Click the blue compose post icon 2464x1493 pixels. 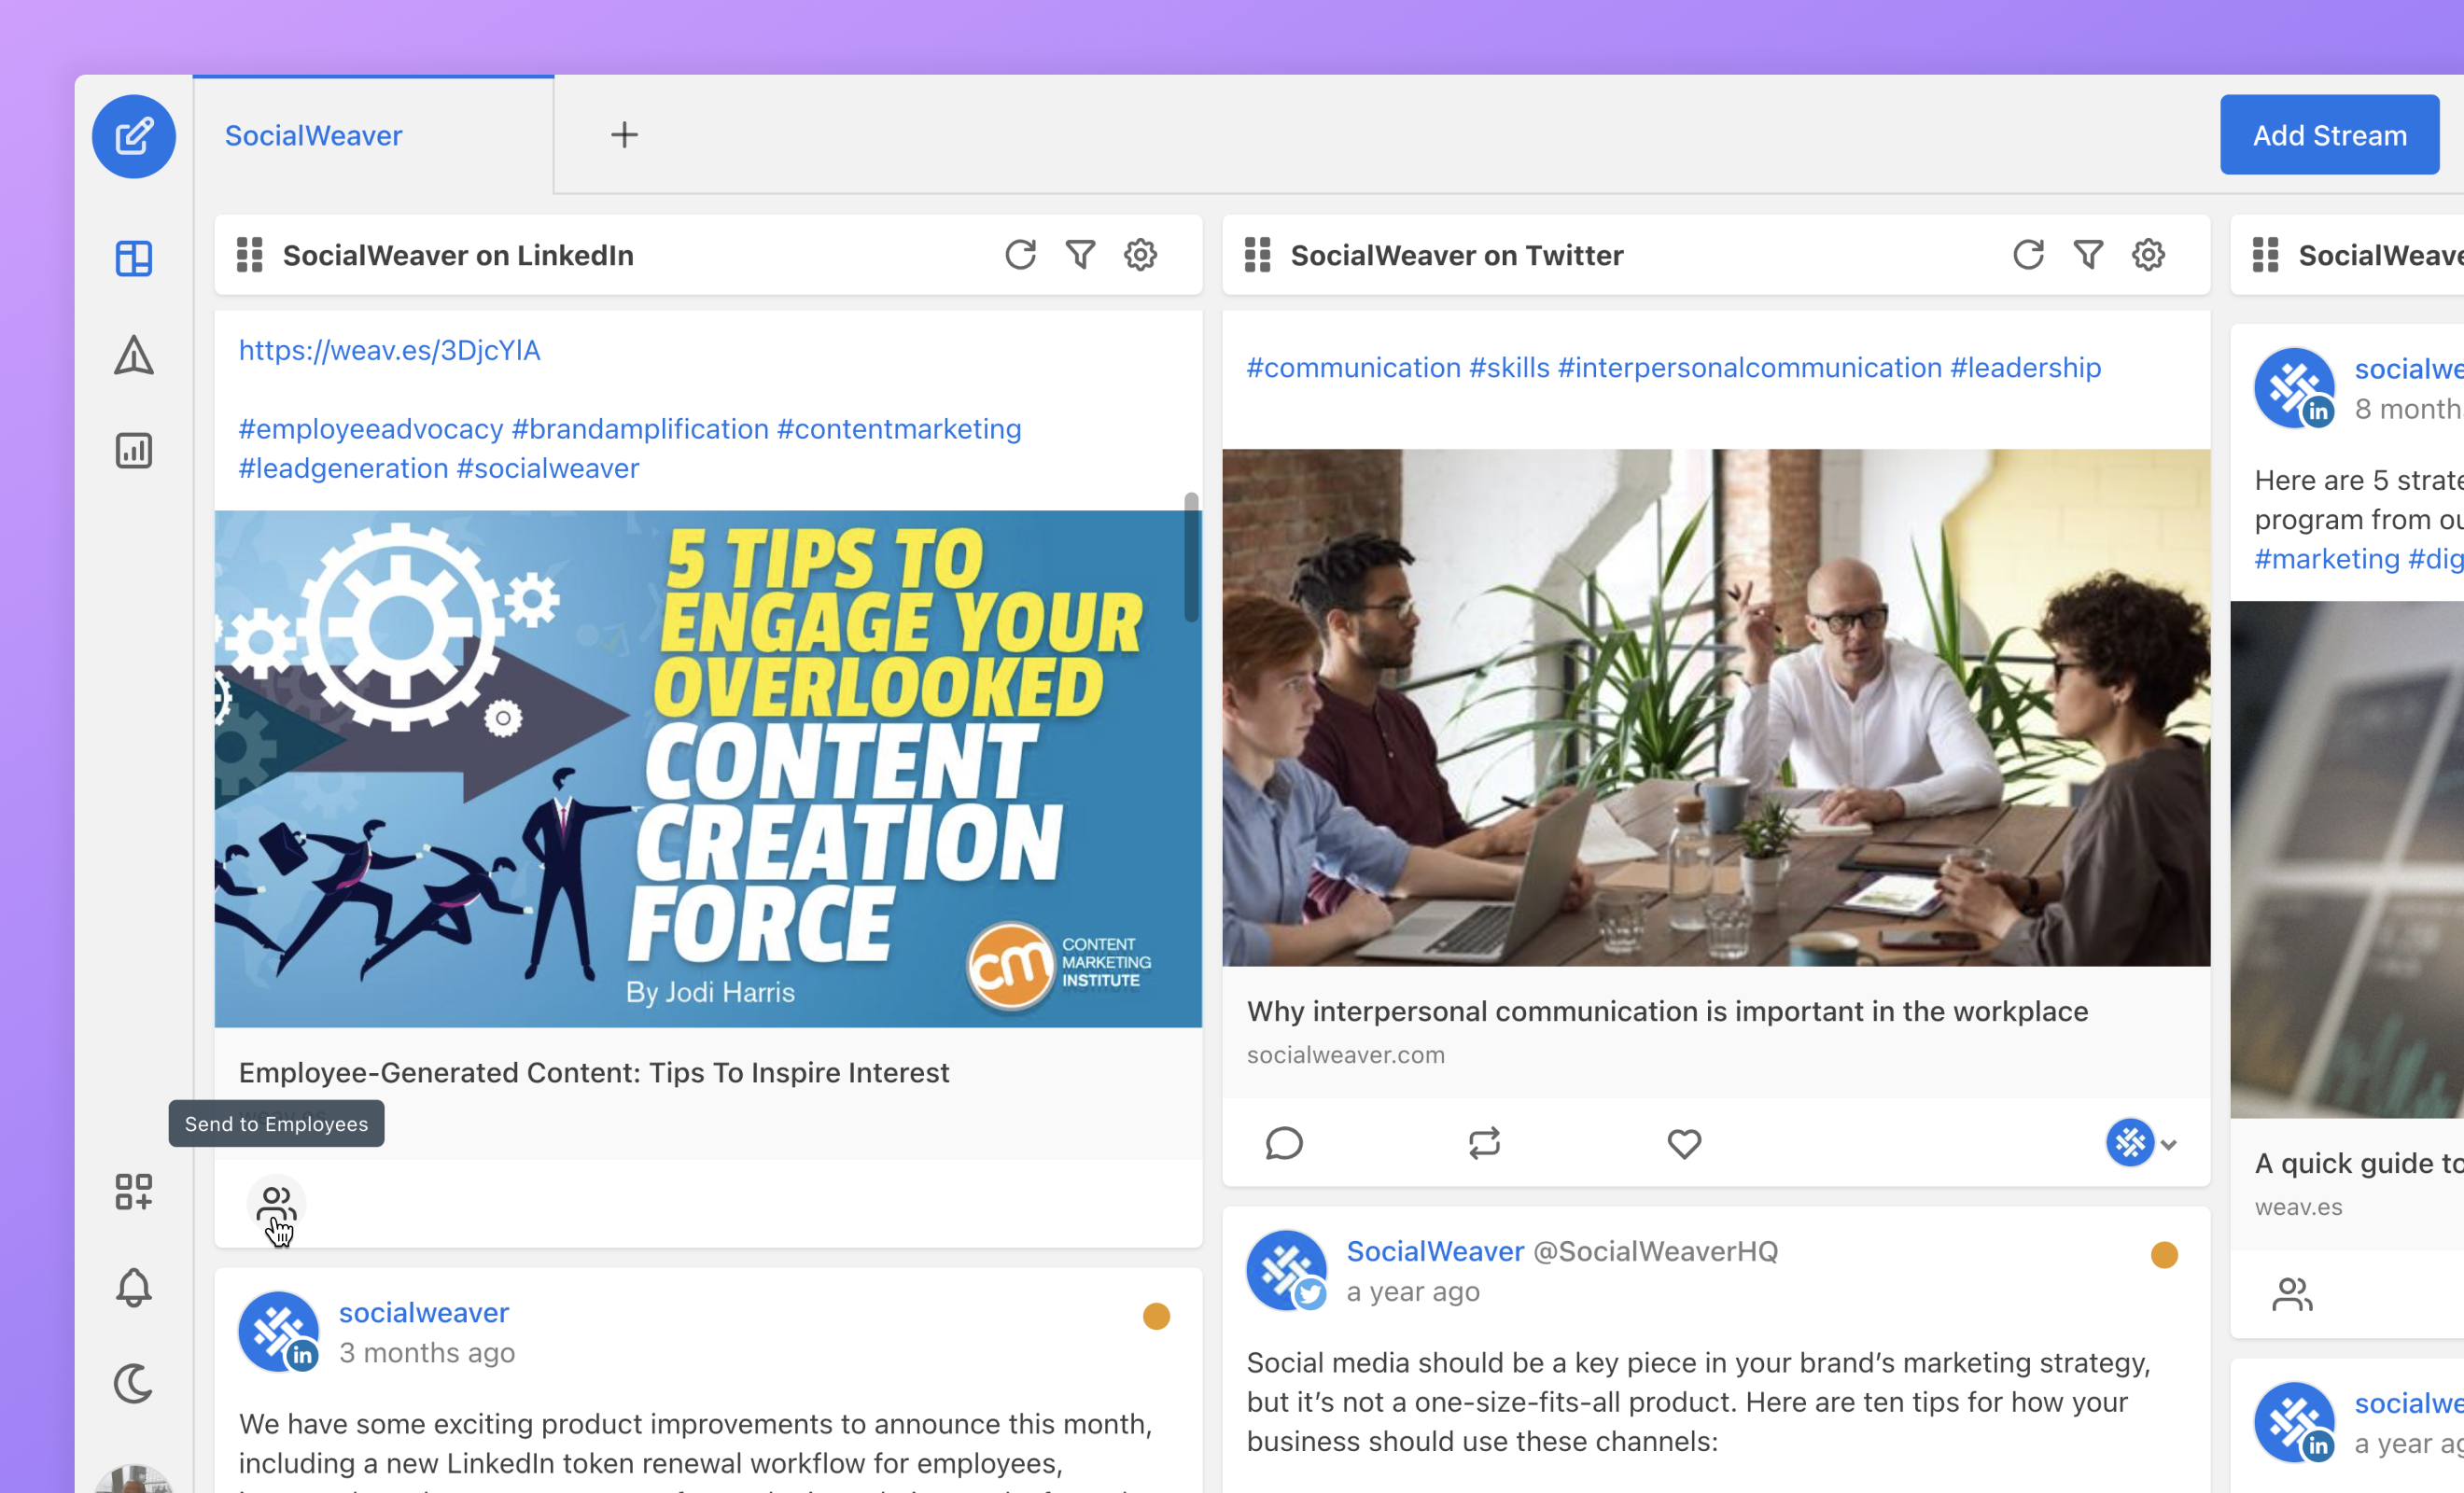[134, 136]
